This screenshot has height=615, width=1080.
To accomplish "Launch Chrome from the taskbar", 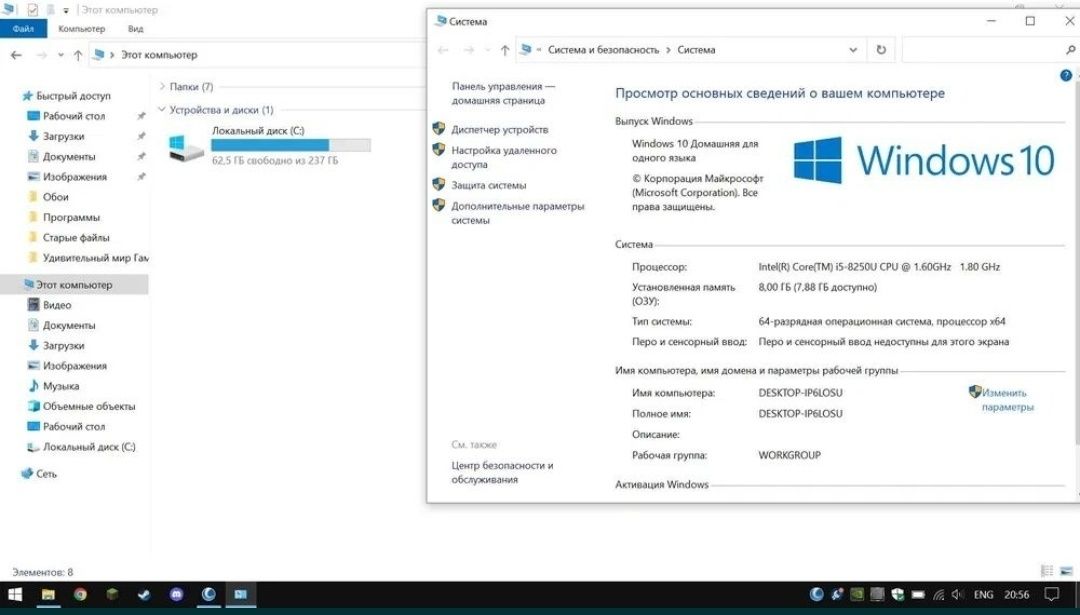I will click(81, 594).
